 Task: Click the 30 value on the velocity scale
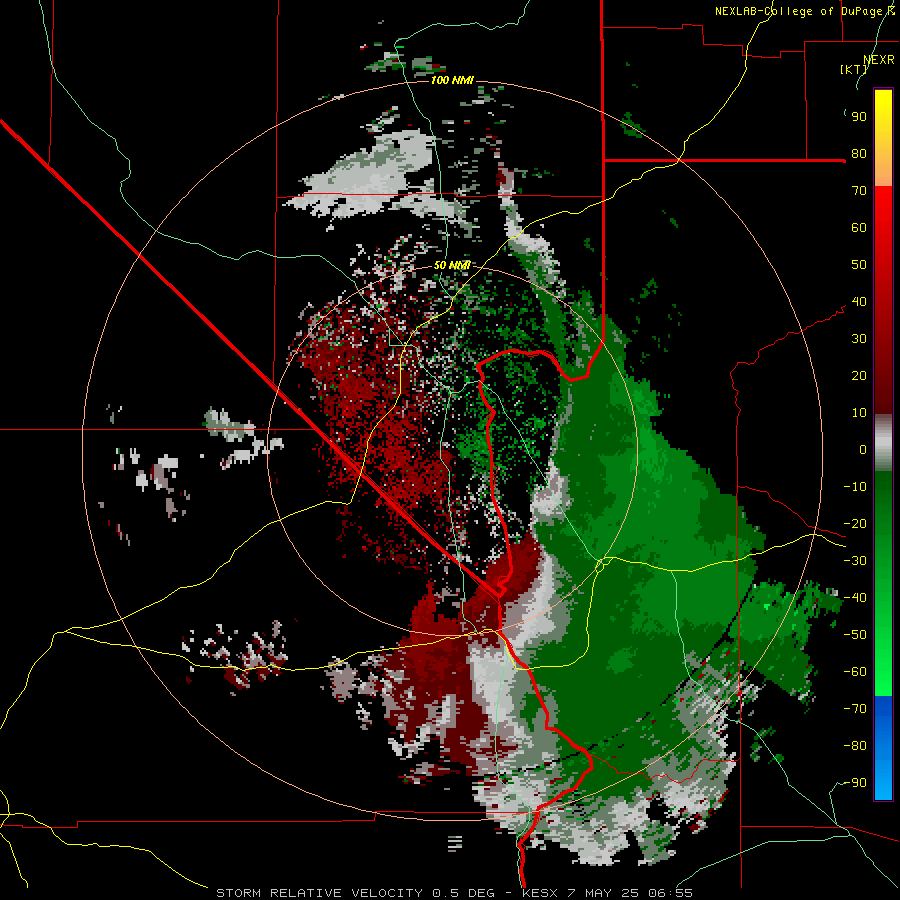tap(859, 339)
